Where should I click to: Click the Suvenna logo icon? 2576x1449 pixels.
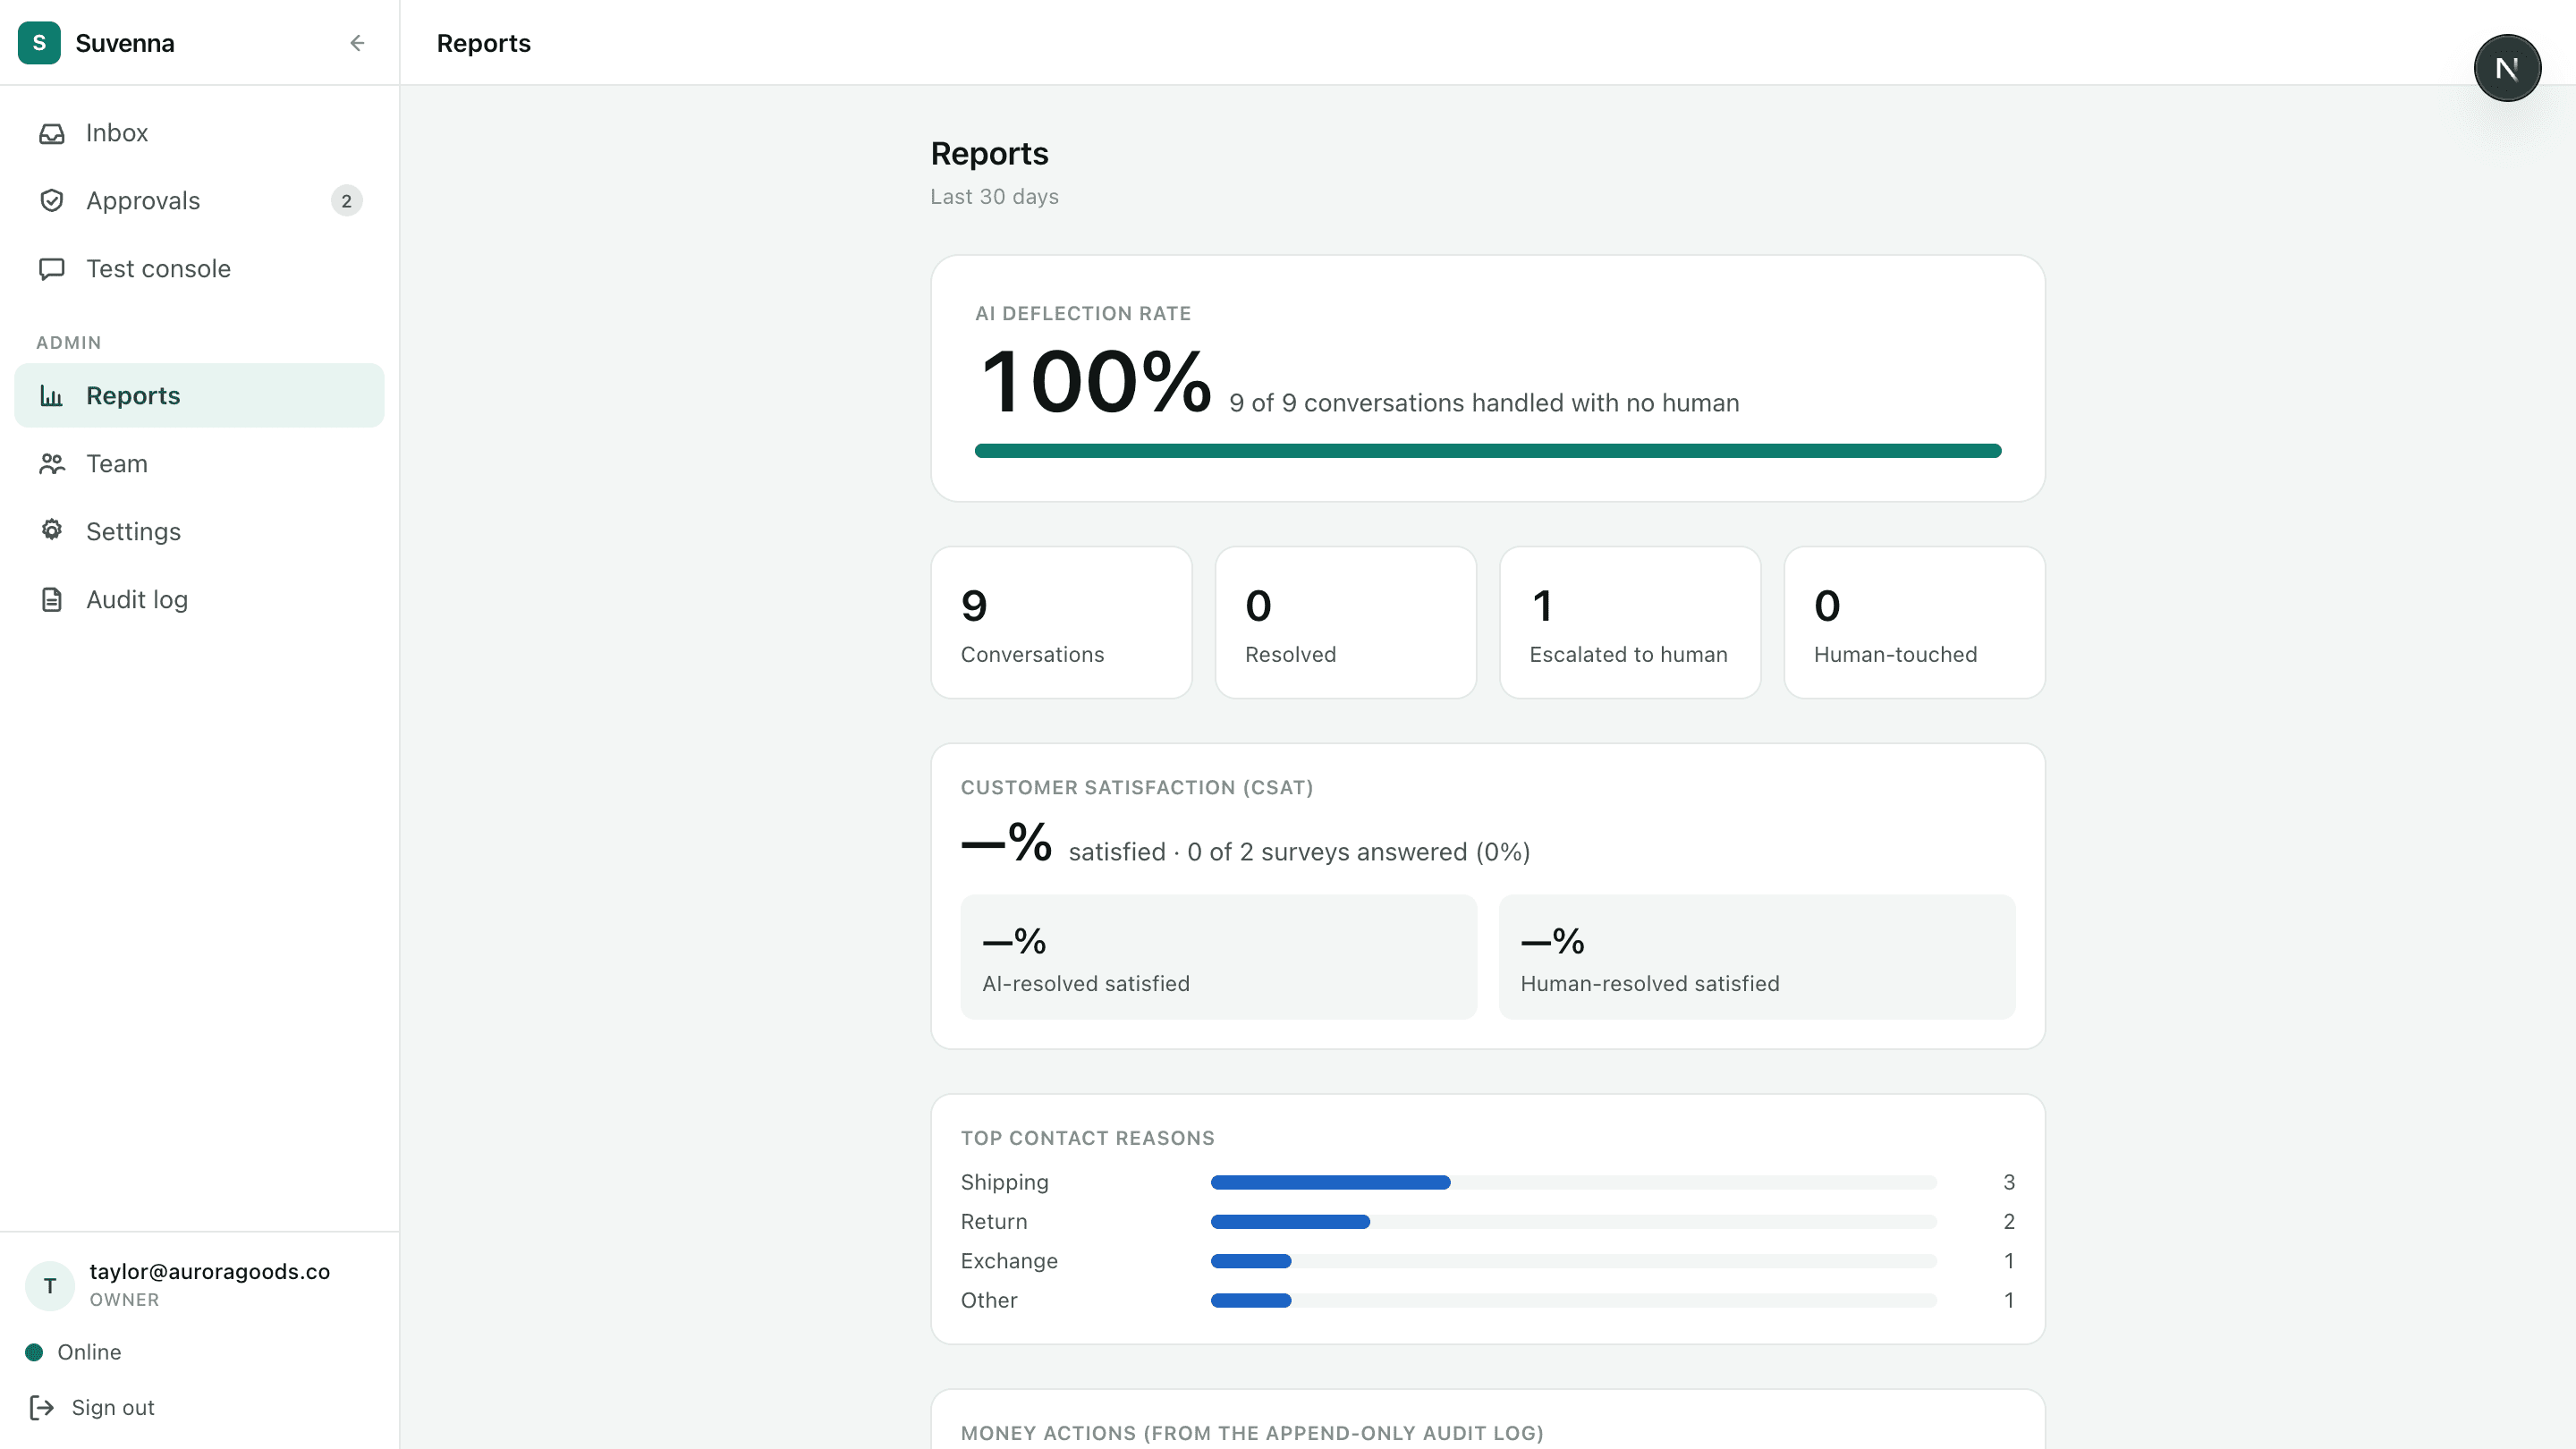tap(39, 43)
